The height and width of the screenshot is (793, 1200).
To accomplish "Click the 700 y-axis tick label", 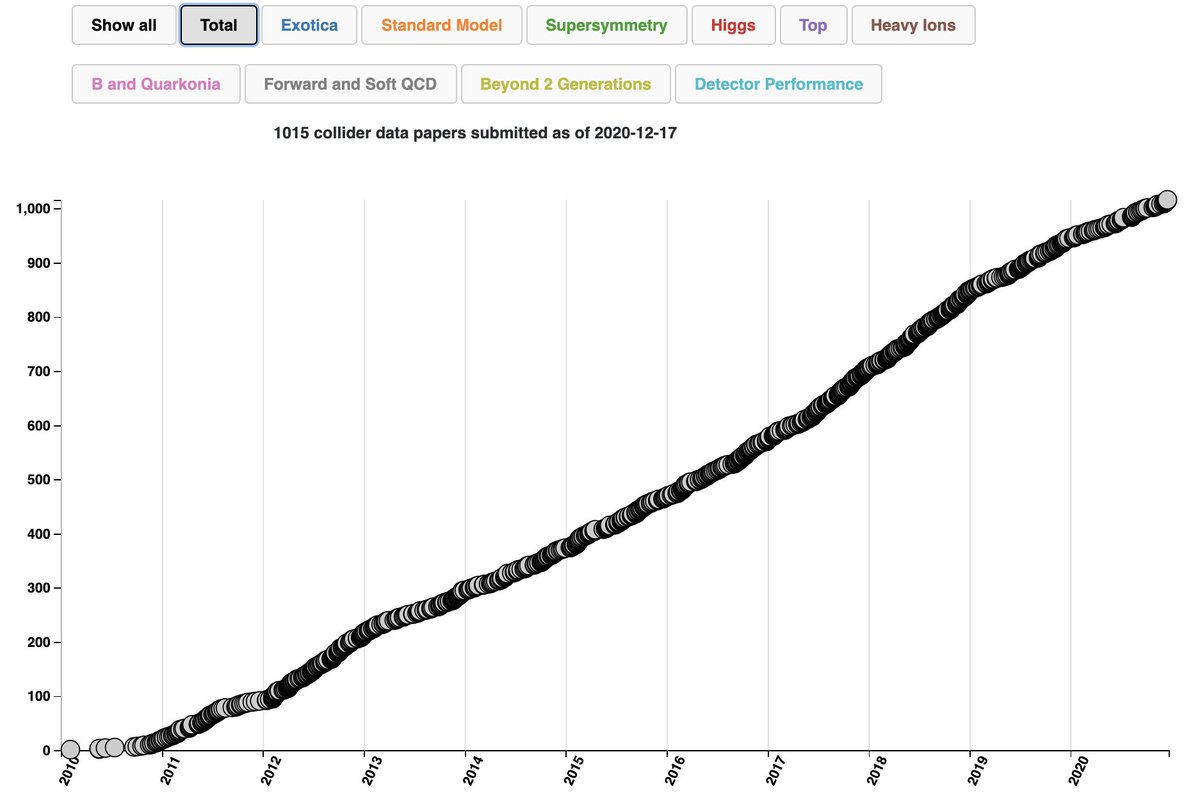I will 37,371.
